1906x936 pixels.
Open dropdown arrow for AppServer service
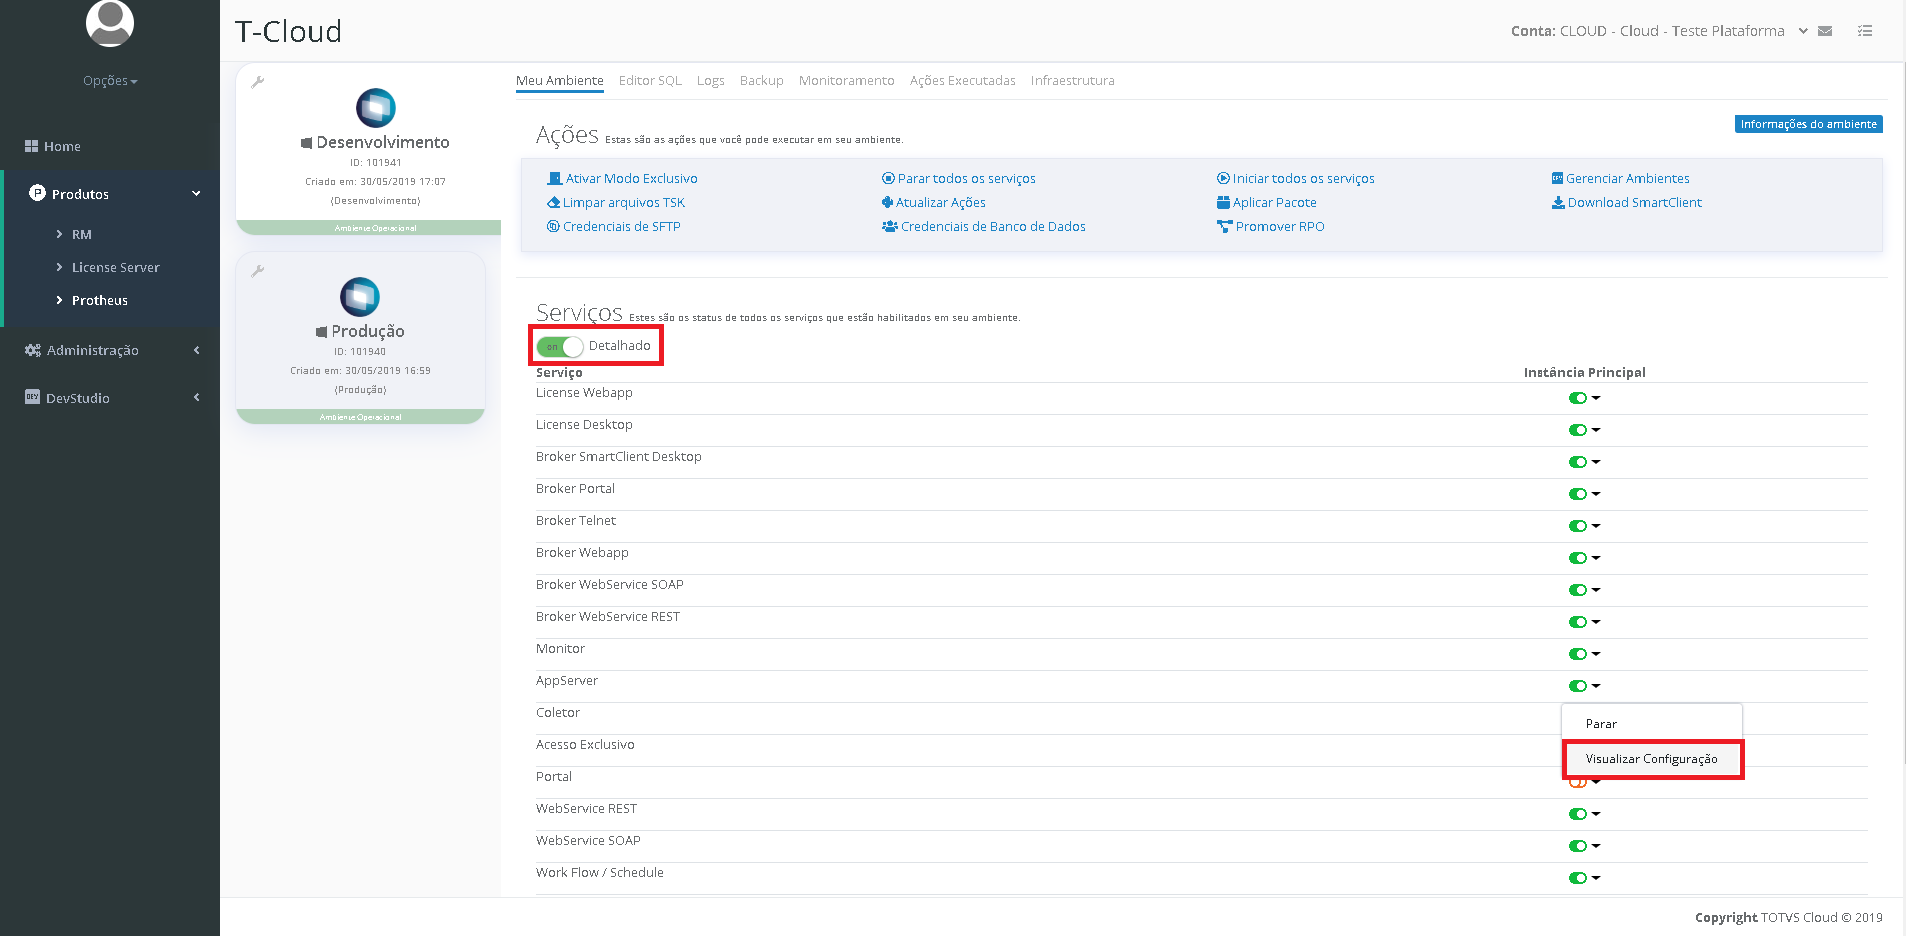[x=1596, y=686]
